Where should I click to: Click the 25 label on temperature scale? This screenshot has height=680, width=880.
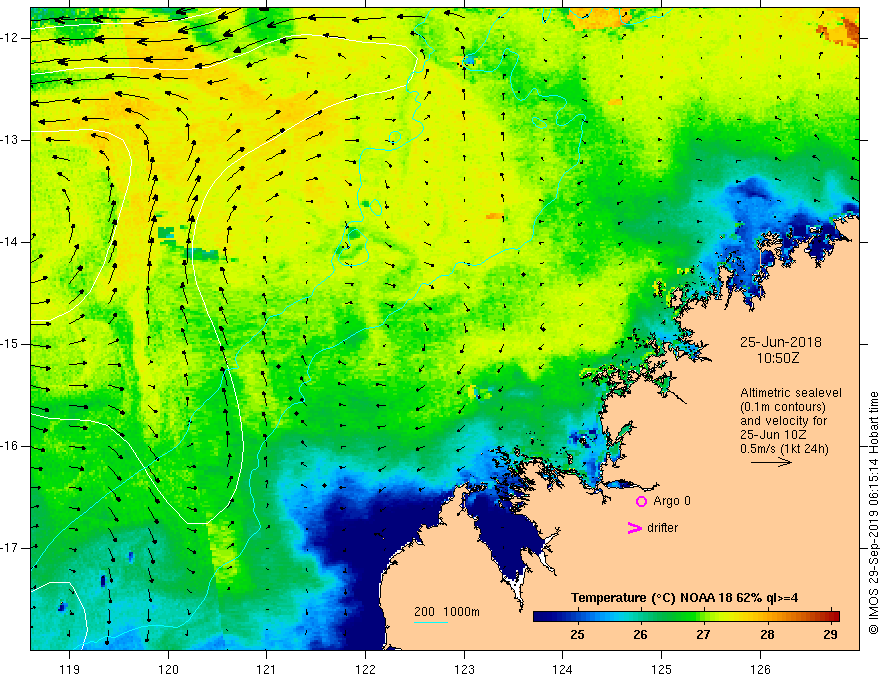point(578,635)
